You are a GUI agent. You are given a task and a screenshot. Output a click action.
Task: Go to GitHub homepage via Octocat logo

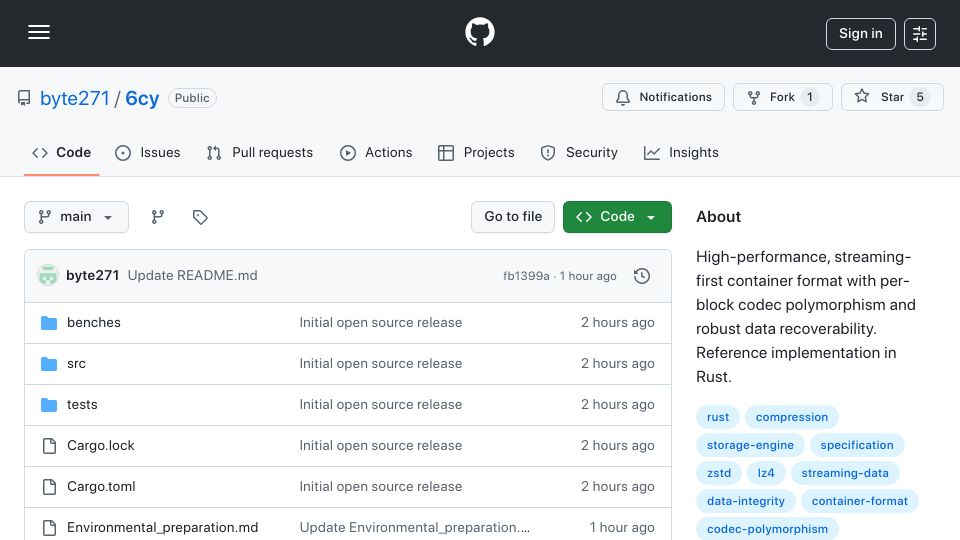tap(479, 32)
